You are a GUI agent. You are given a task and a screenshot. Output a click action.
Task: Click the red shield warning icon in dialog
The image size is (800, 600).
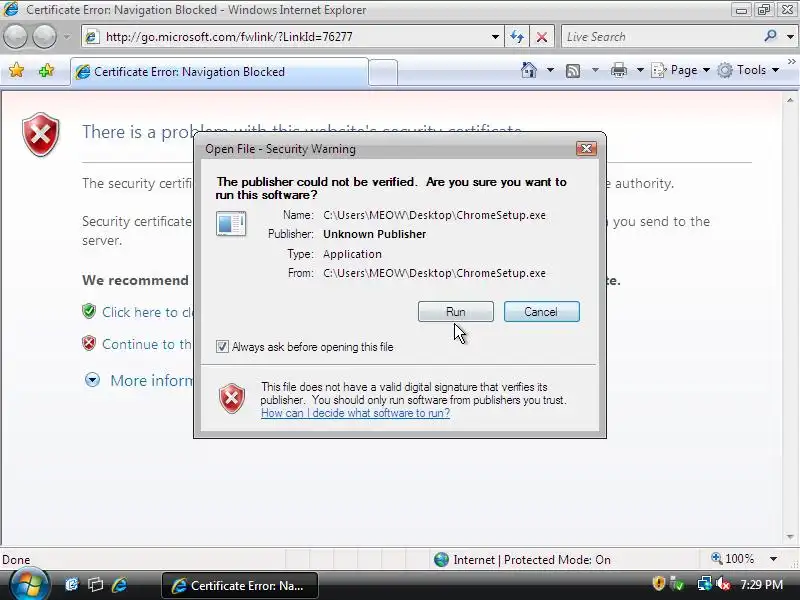pyautogui.click(x=232, y=398)
